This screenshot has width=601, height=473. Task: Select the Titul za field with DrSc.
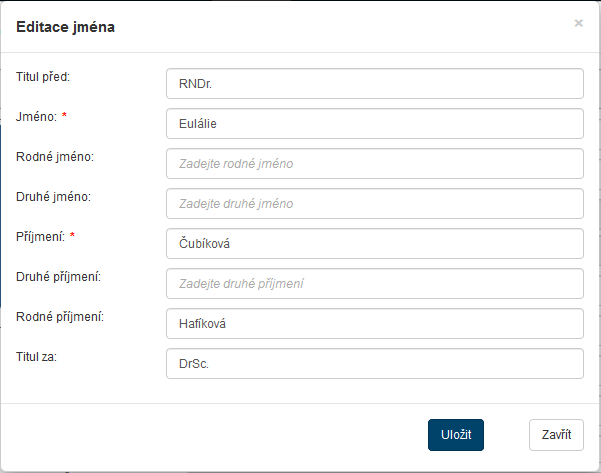(x=374, y=364)
